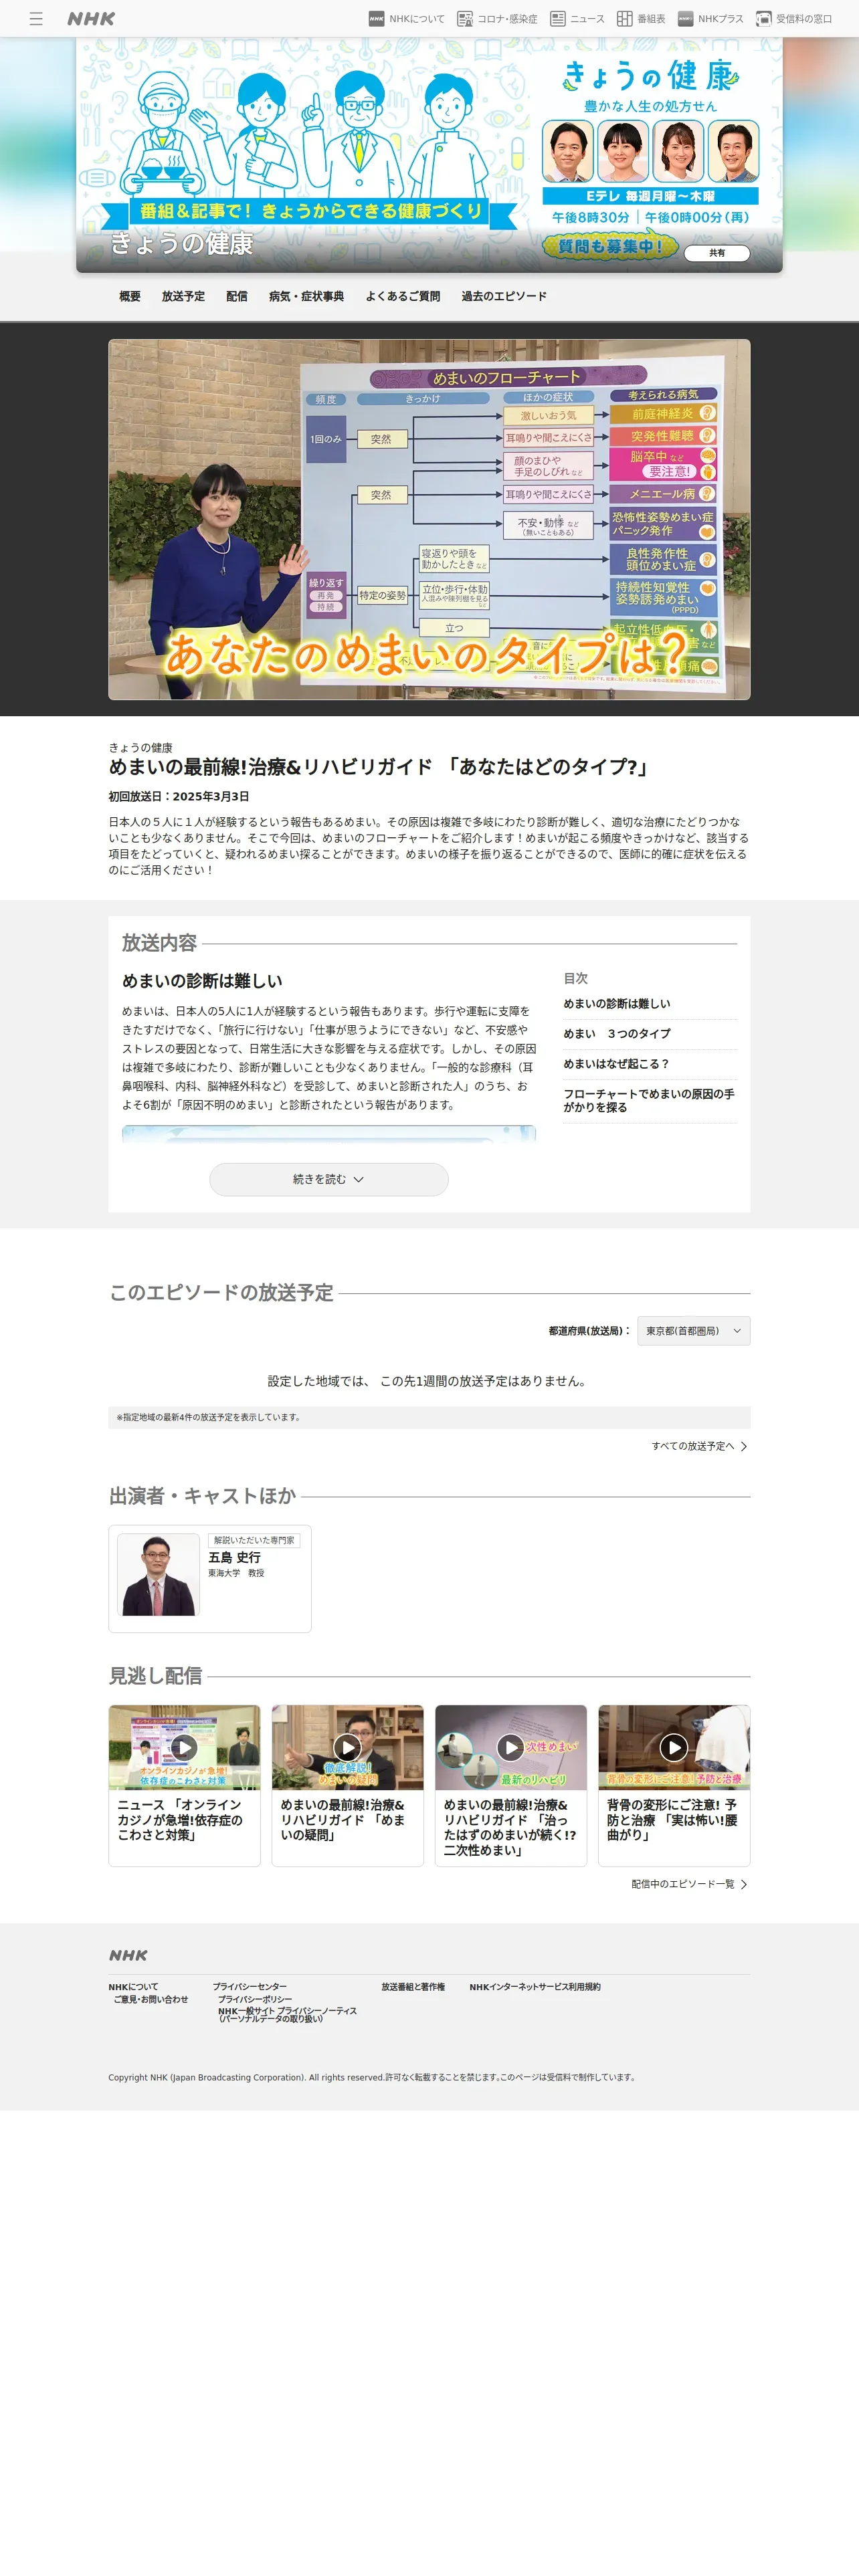This screenshot has width=859, height=2576.
Task: Play the オンラインカジノ news video
Action: point(184,1746)
